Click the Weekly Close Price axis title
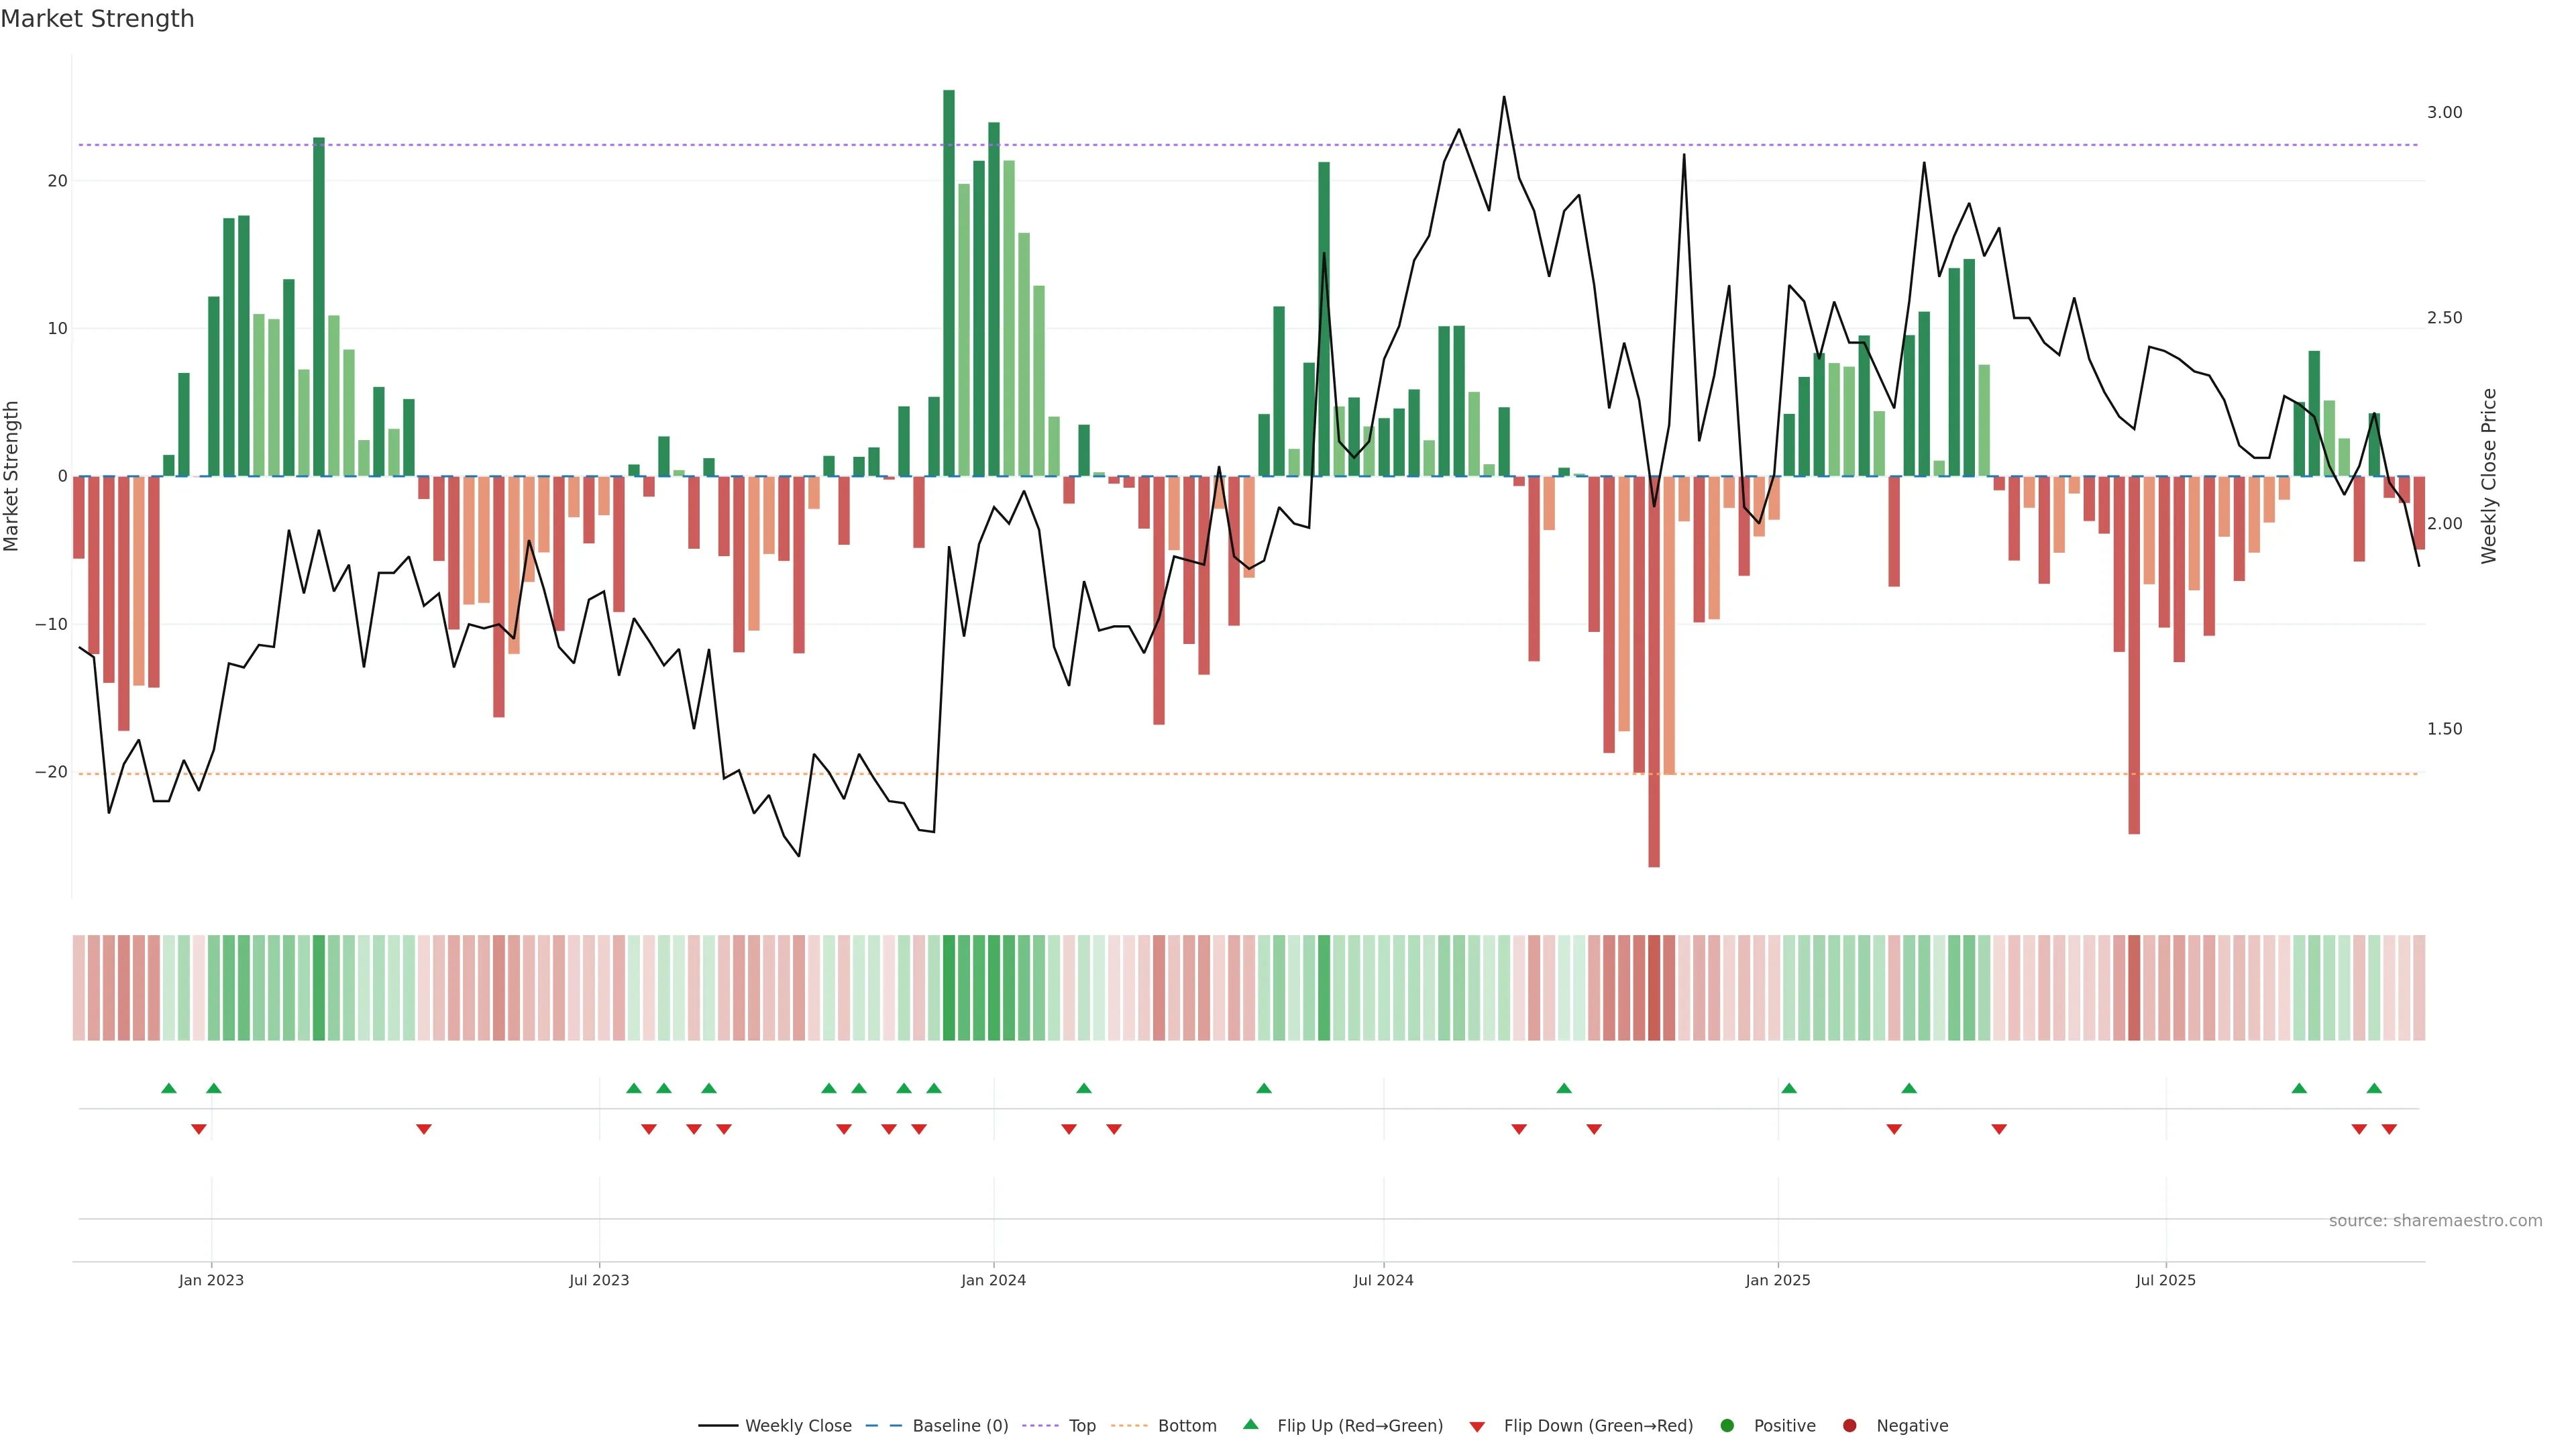This screenshot has width=2576, height=1449. point(2489,476)
